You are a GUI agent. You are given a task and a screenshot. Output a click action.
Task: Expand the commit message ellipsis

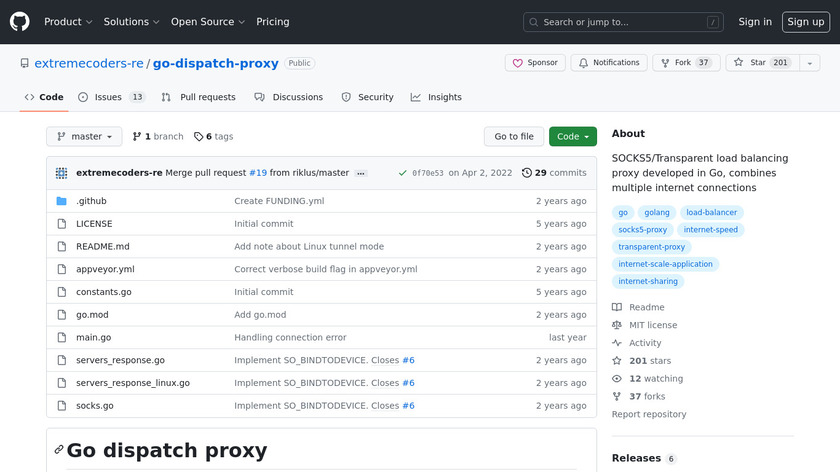[x=361, y=173]
